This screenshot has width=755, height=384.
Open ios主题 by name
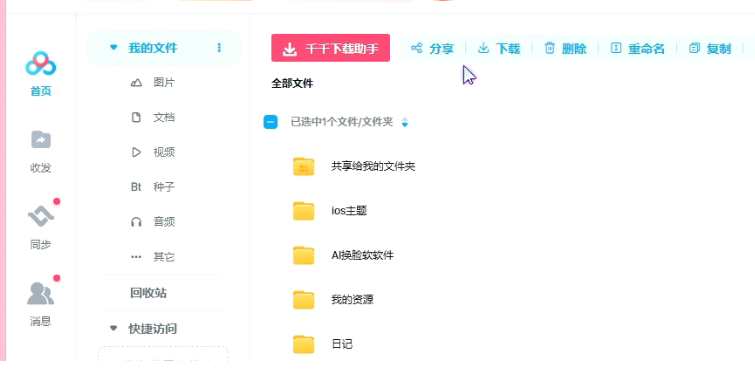click(349, 211)
